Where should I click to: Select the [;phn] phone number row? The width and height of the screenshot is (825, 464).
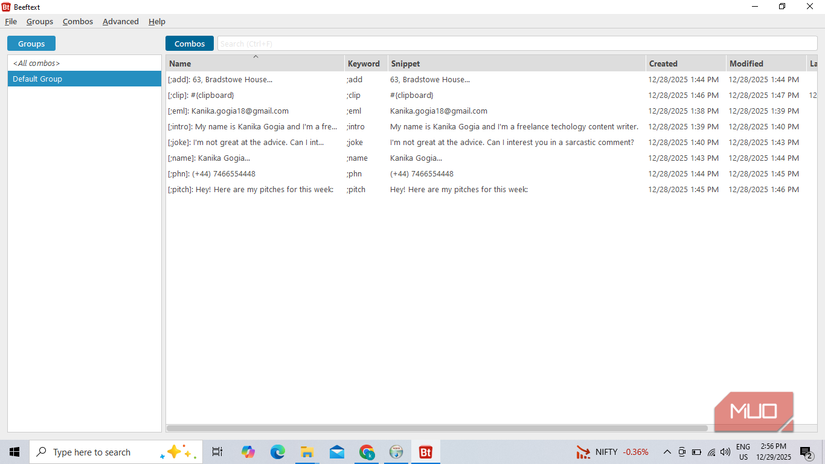491,174
